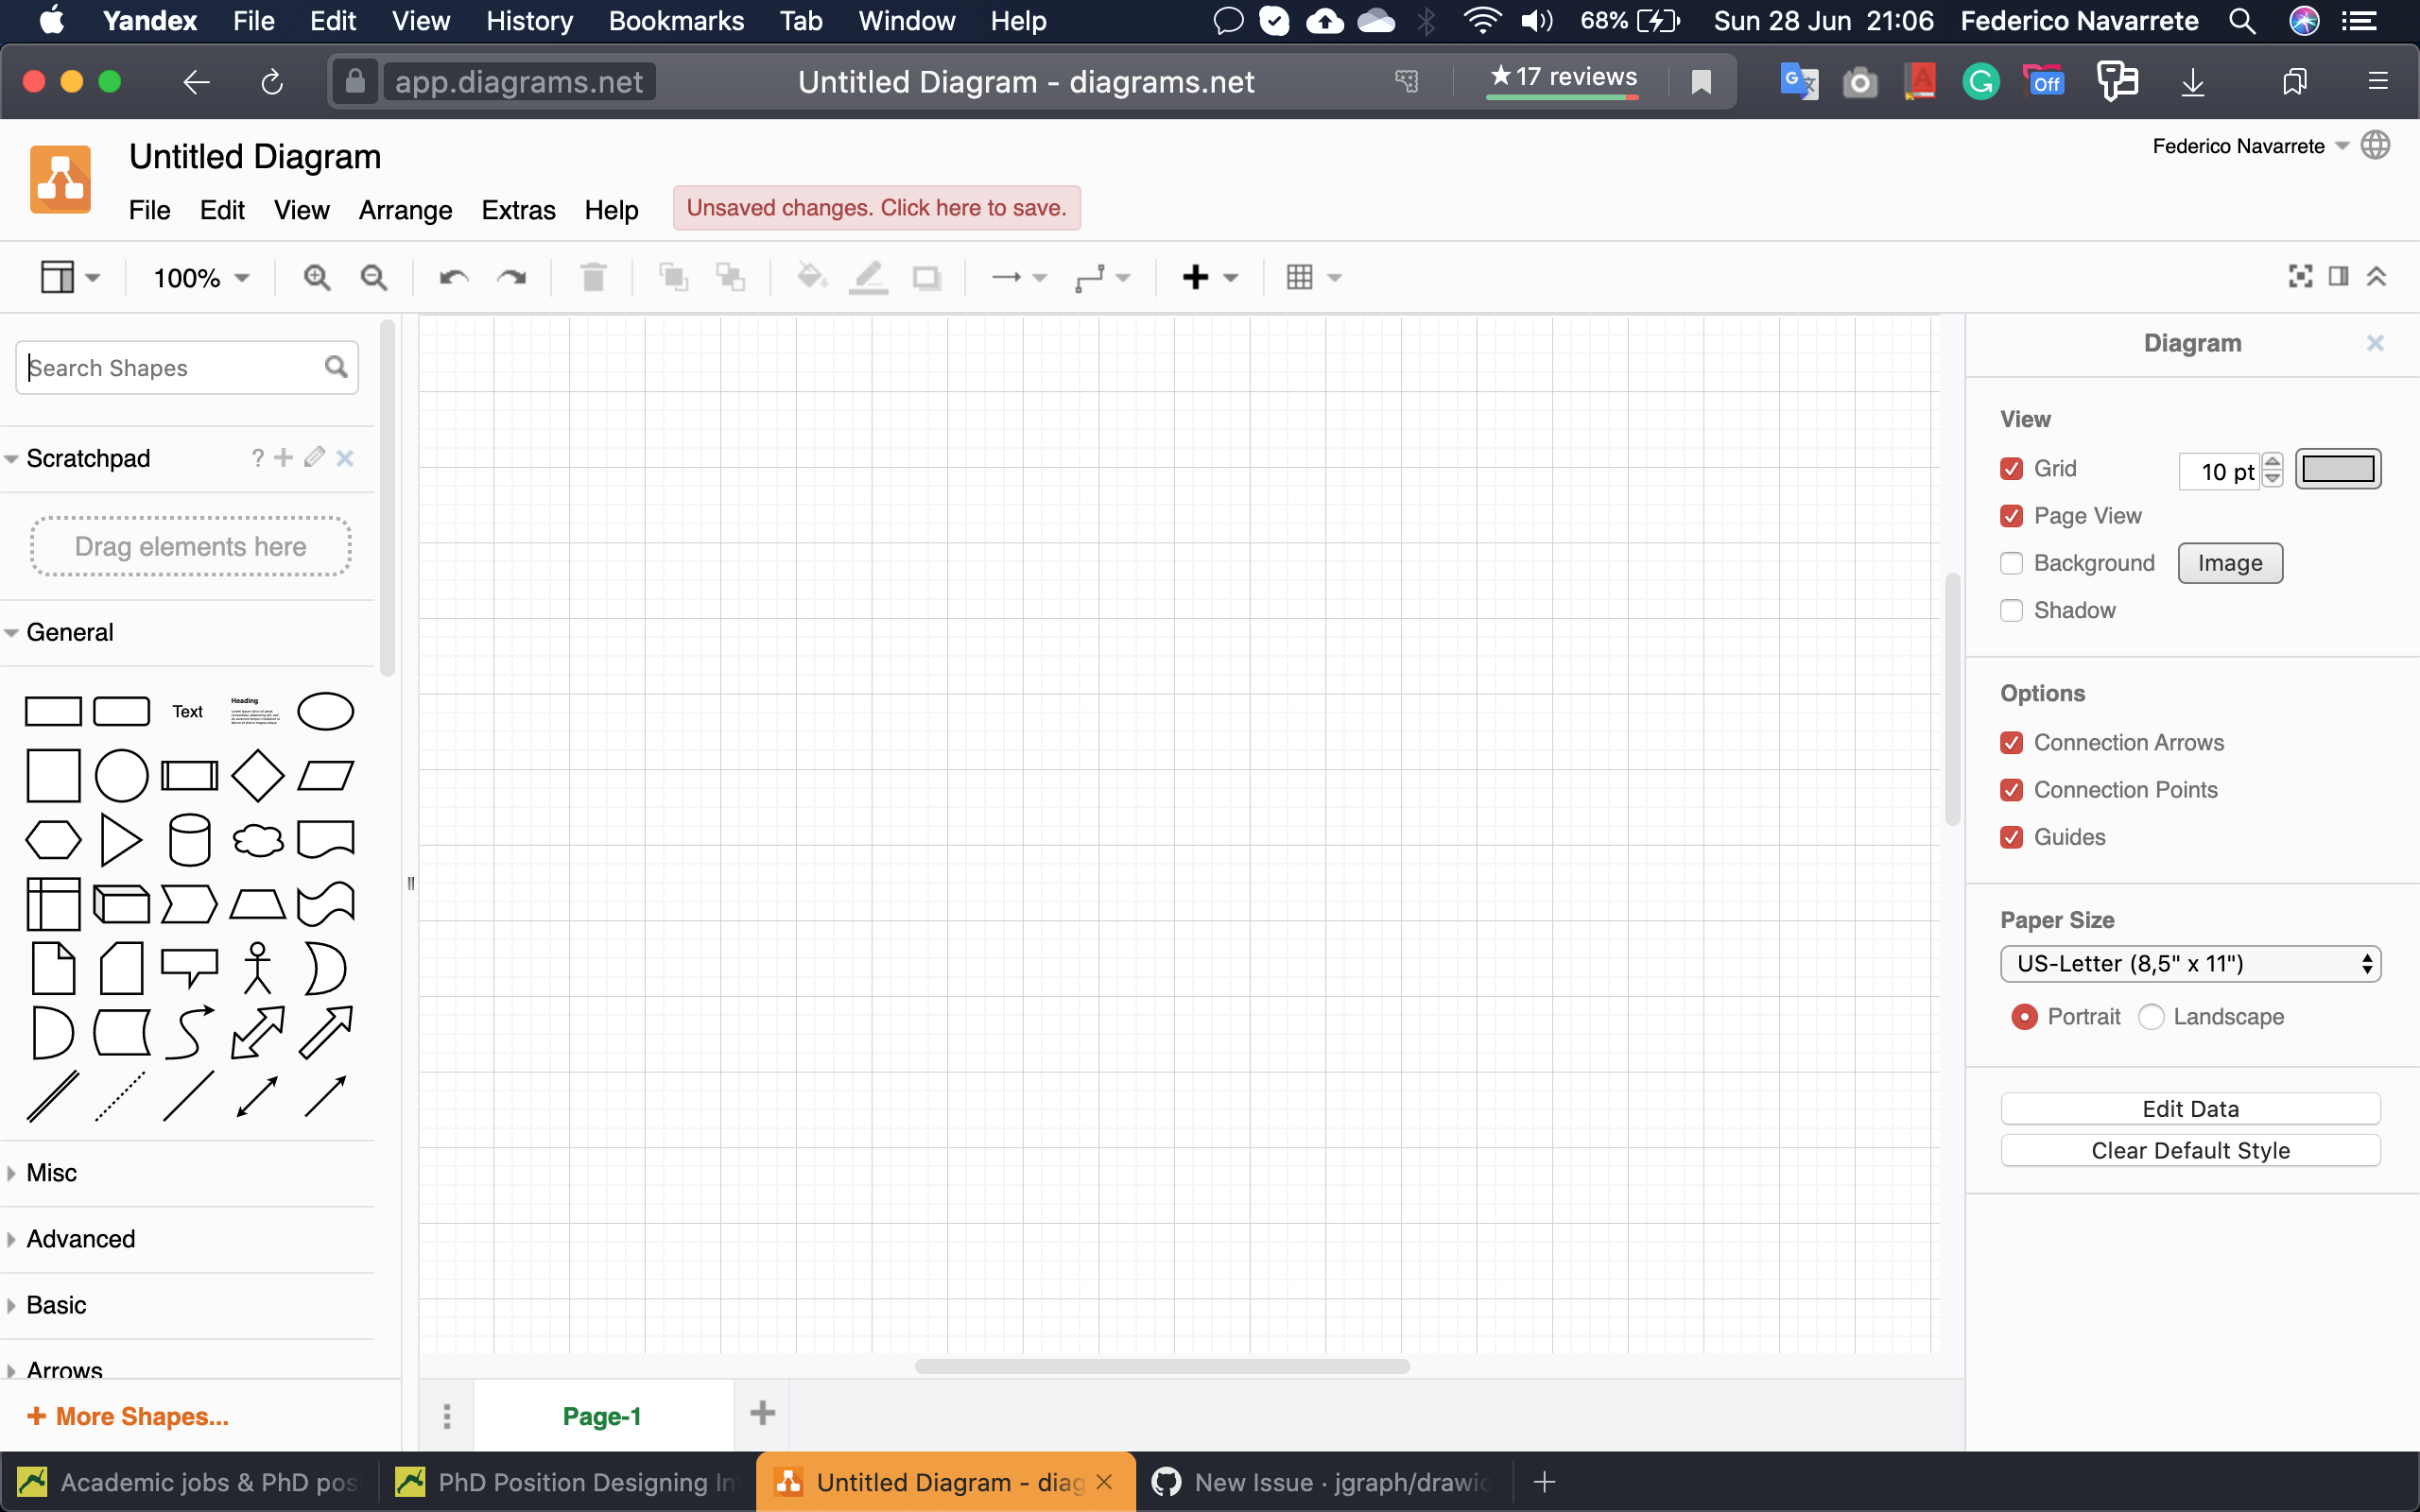Click the Fullscreen icon
Image resolution: width=2420 pixels, height=1512 pixels.
[2300, 277]
